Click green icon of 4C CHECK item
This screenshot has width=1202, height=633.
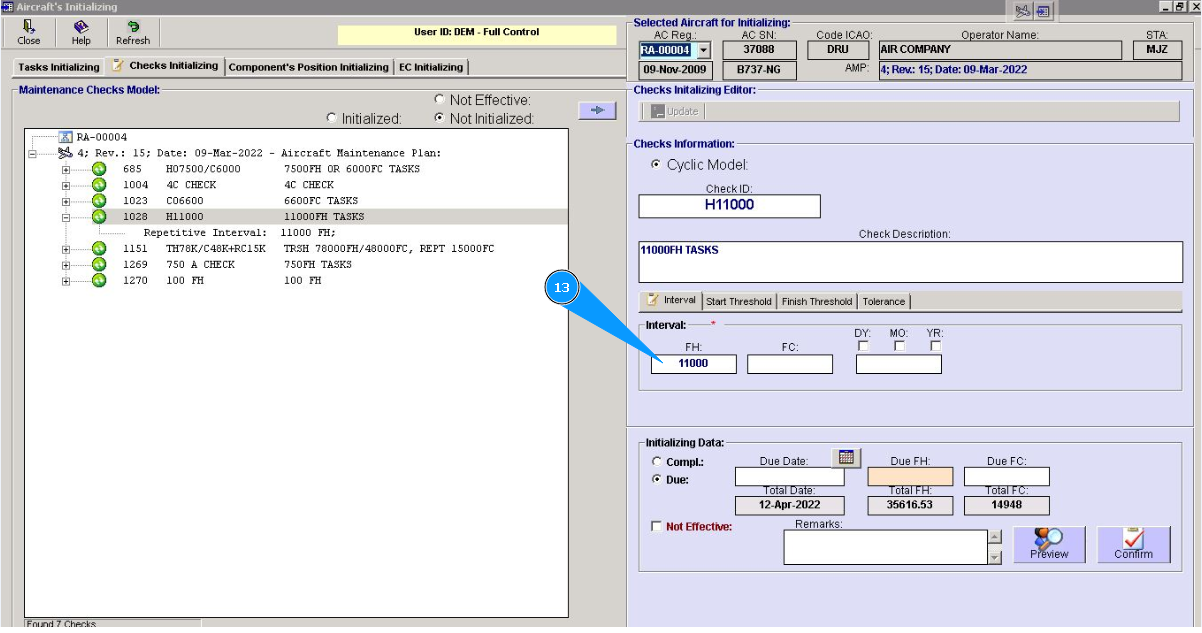(99, 185)
